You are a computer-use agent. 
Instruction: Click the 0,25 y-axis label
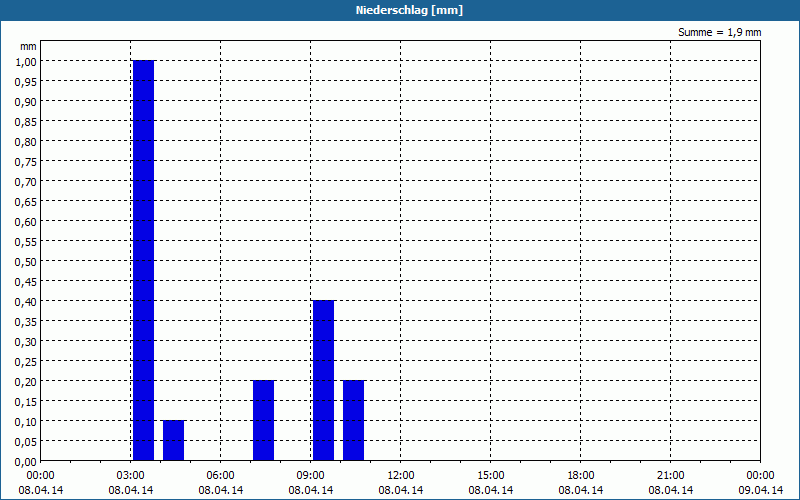coord(26,361)
